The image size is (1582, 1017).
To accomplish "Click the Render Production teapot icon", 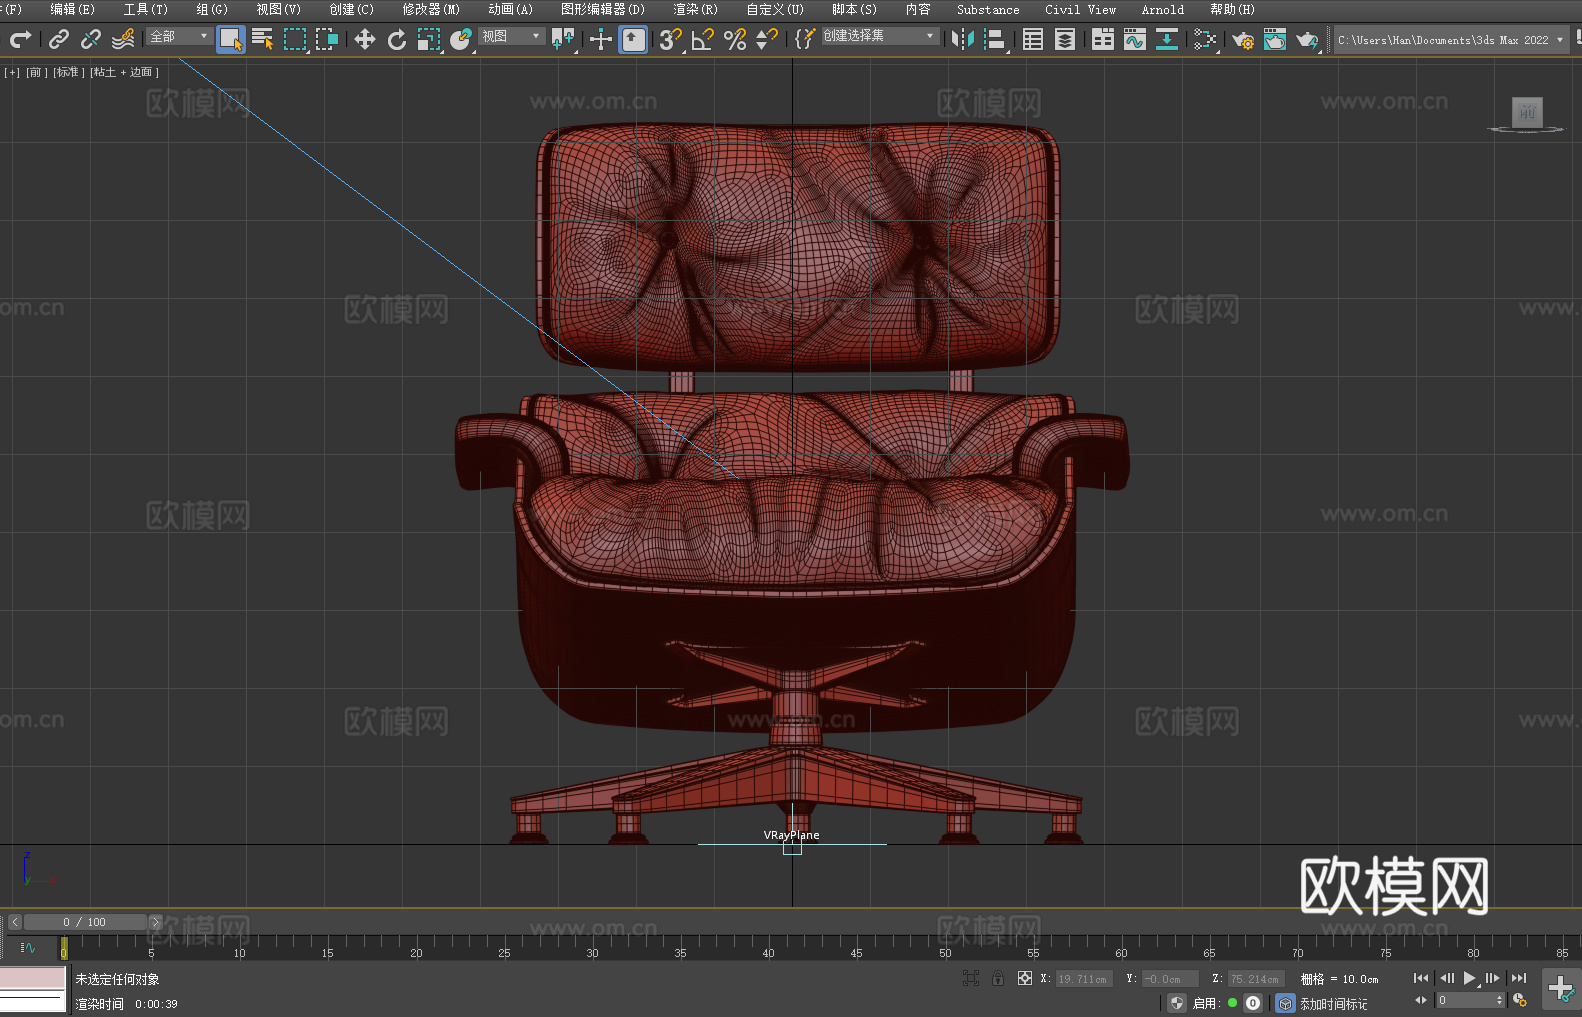I will pos(1307,39).
